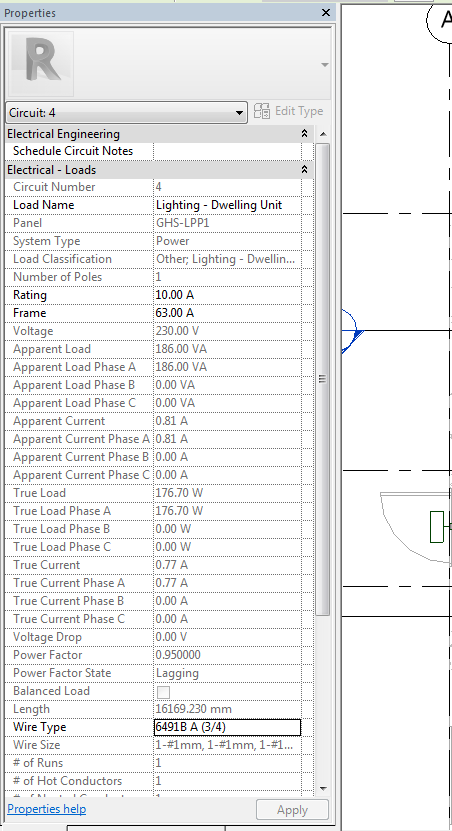Click the properties scrollbar down arrow

323,789
